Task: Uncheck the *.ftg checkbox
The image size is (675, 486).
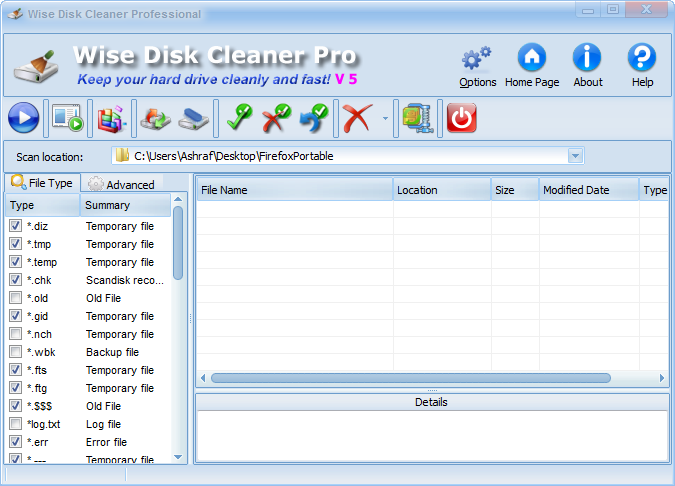Action: click(15, 387)
